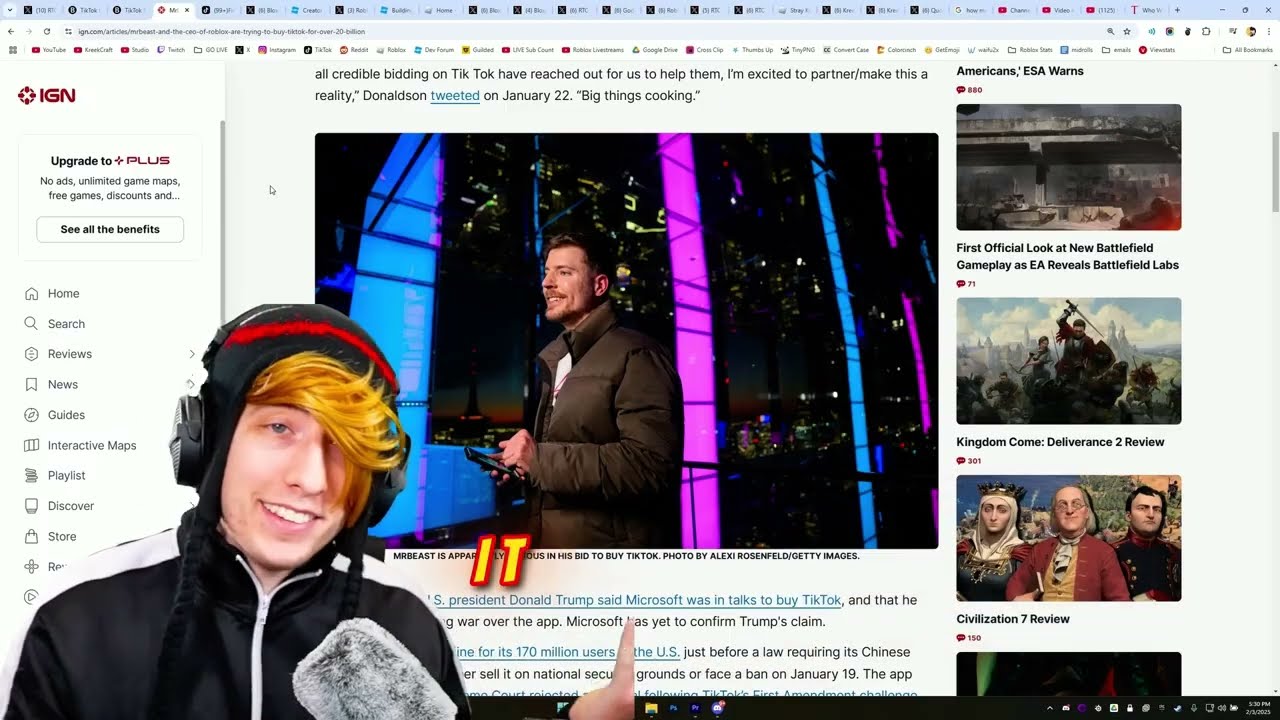Open the browser extensions puzzle icon
The width and height of the screenshot is (1280, 720).
[x=1206, y=31]
